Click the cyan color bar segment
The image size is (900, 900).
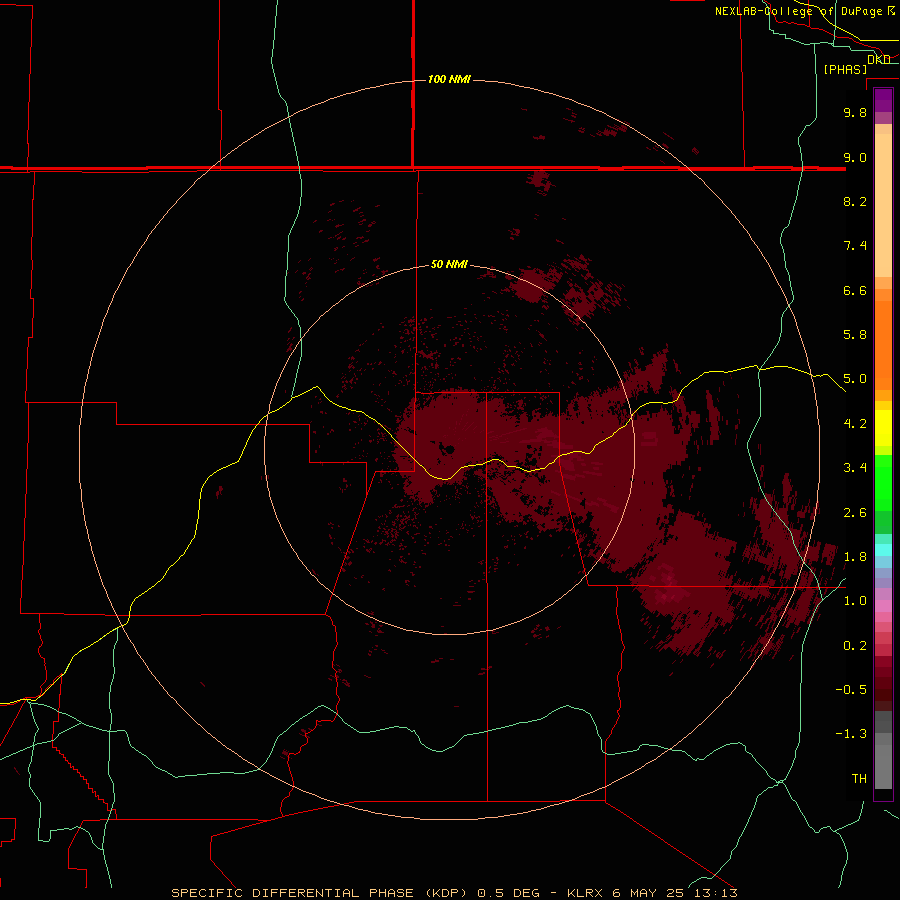coord(883,550)
